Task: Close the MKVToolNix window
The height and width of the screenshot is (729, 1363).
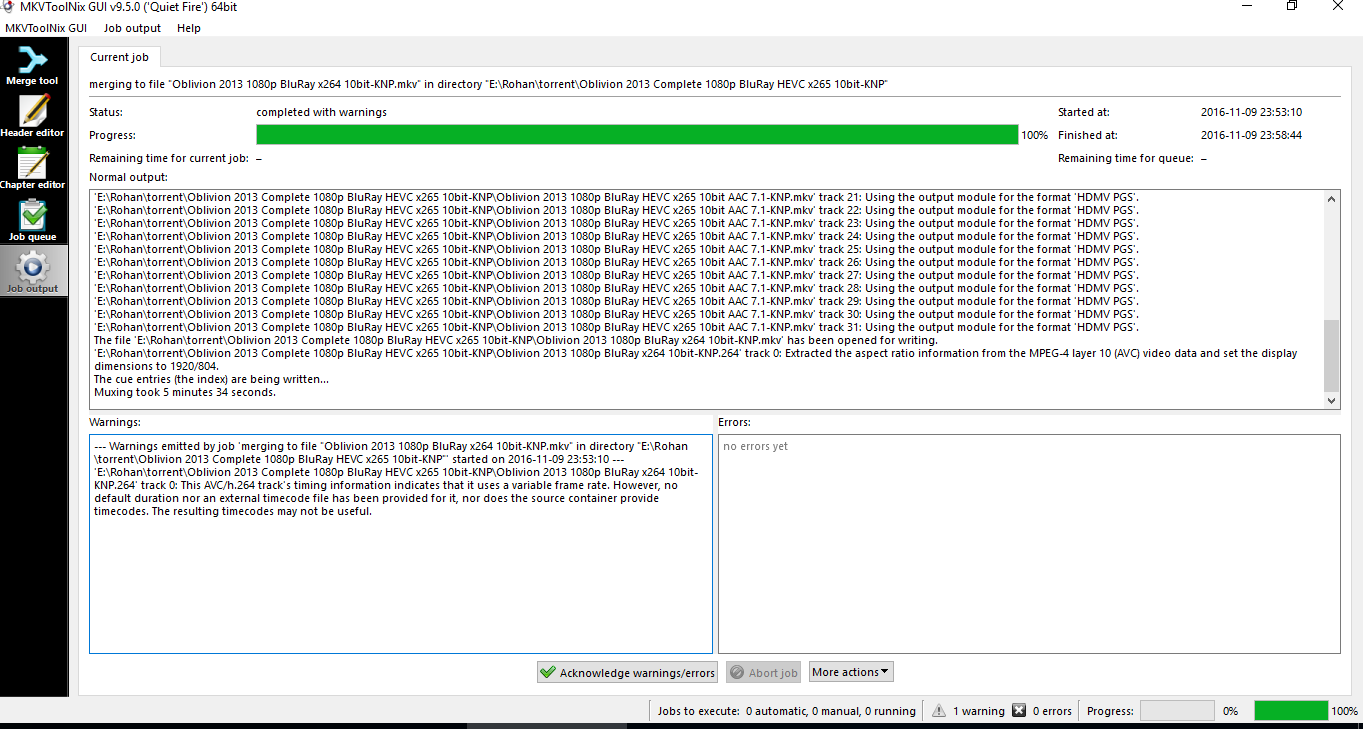Action: (1338, 6)
